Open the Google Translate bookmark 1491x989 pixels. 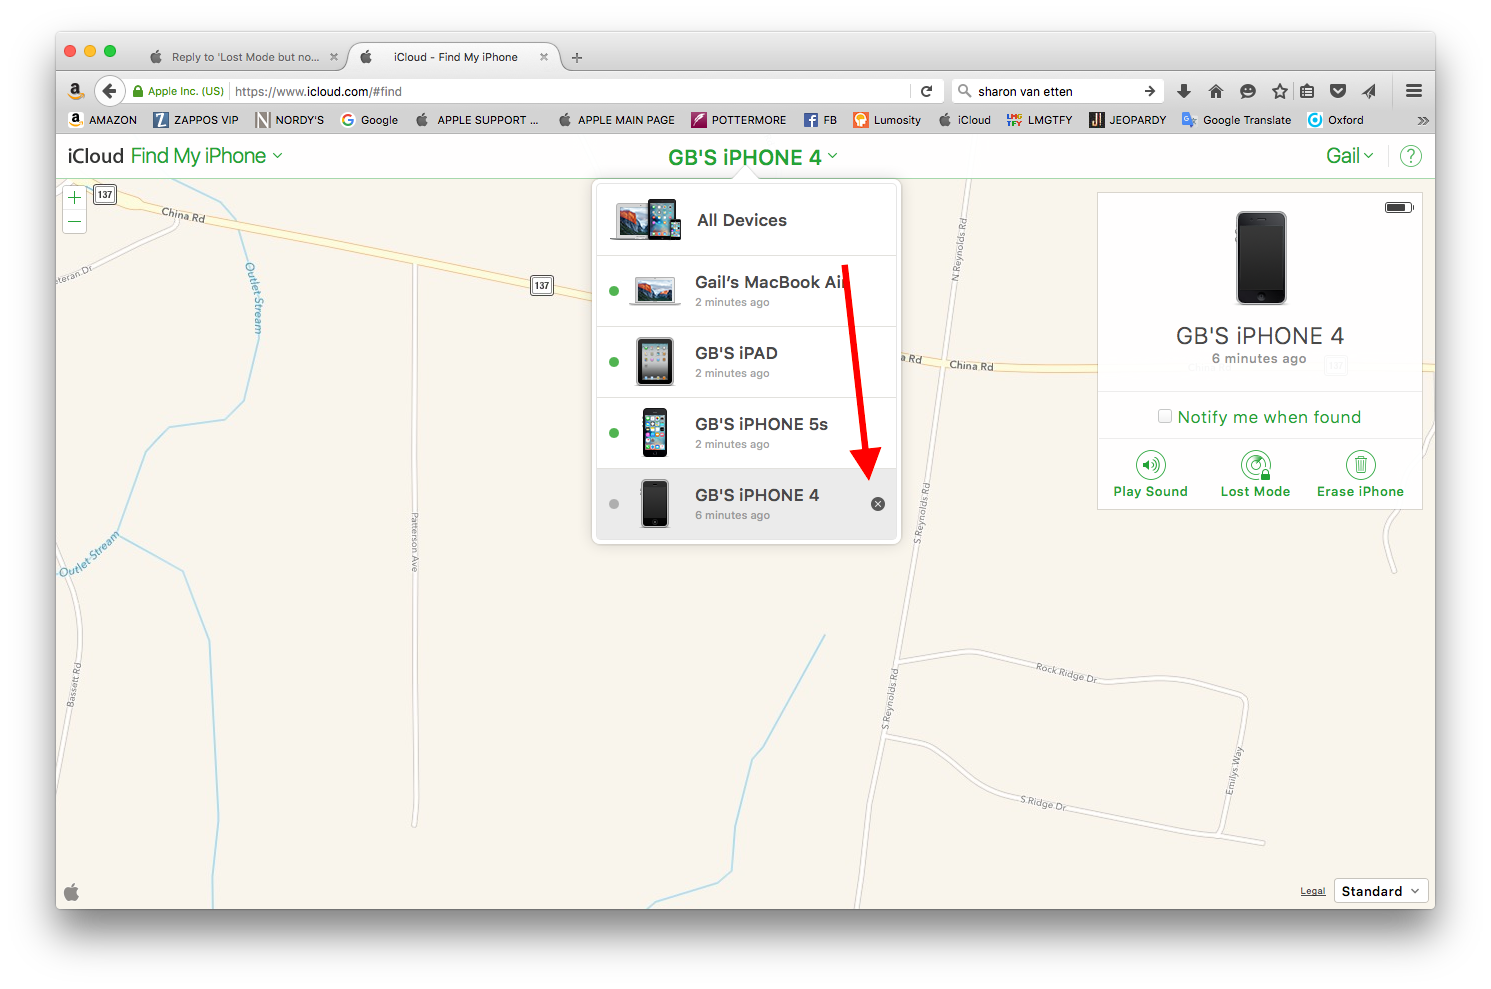pos(1237,120)
